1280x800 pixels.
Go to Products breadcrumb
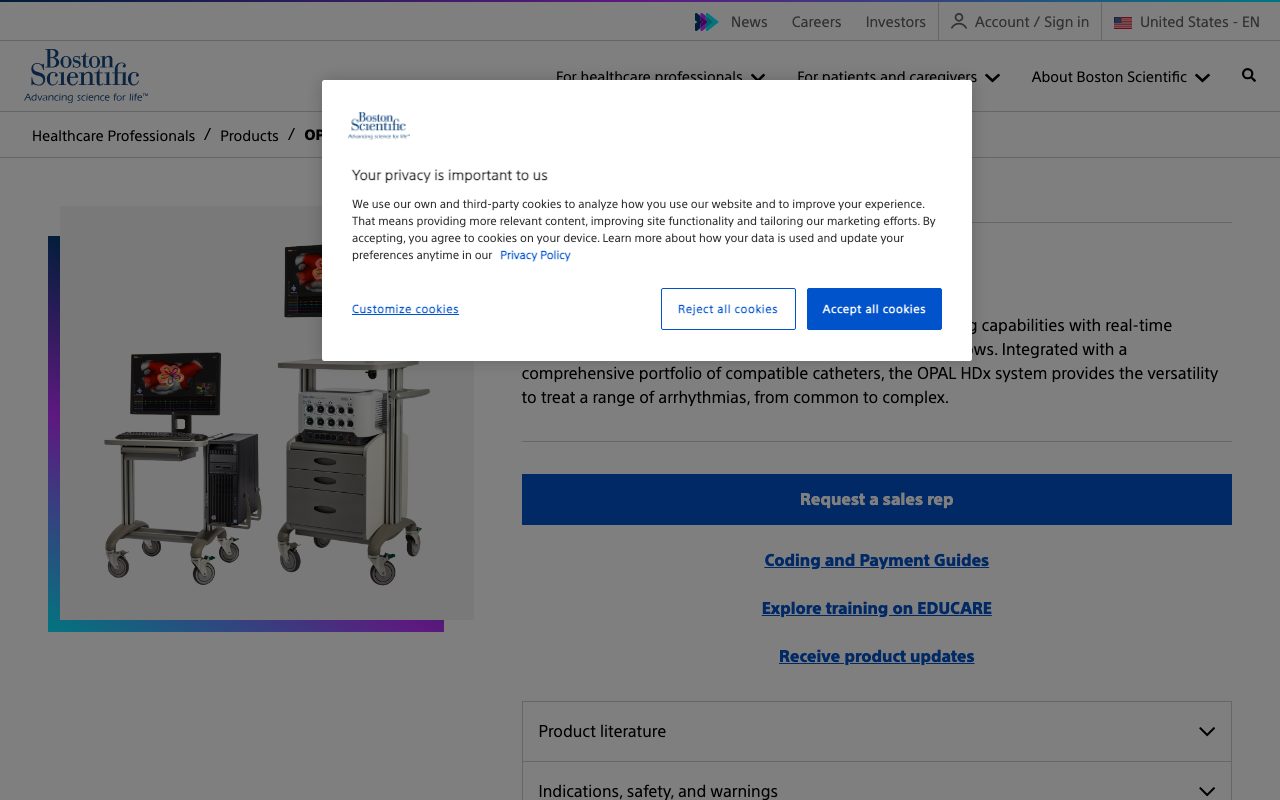(x=249, y=136)
